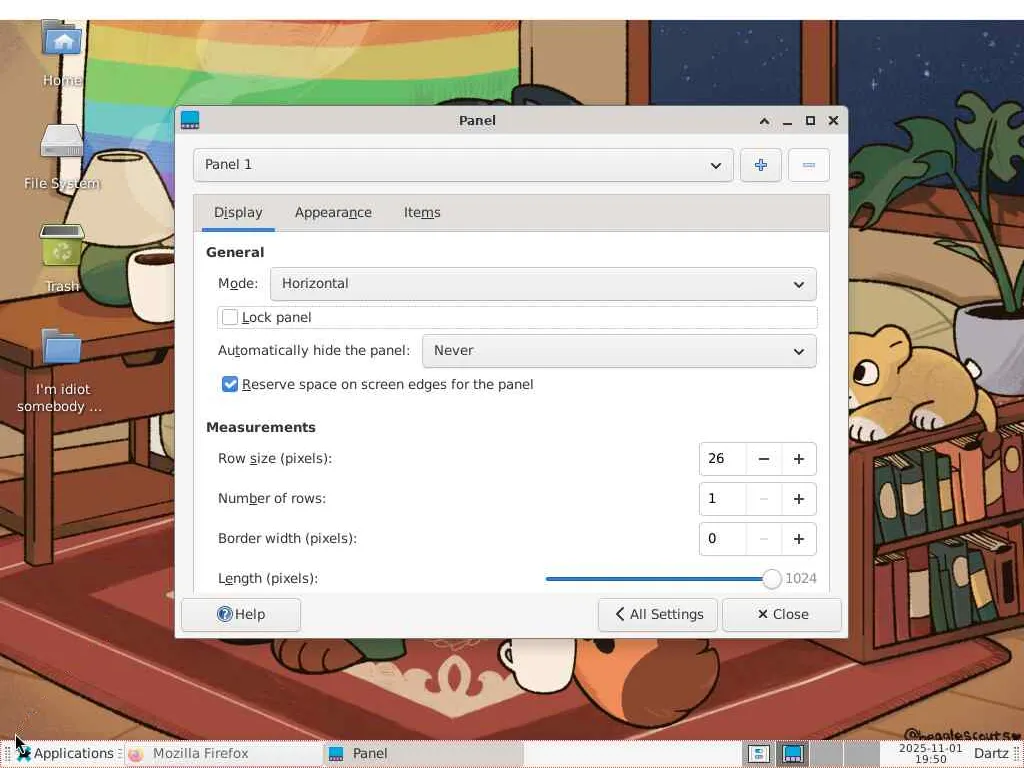Click the left panel drag handle
This screenshot has width=1024, height=768.
pyautogui.click(x=7, y=754)
